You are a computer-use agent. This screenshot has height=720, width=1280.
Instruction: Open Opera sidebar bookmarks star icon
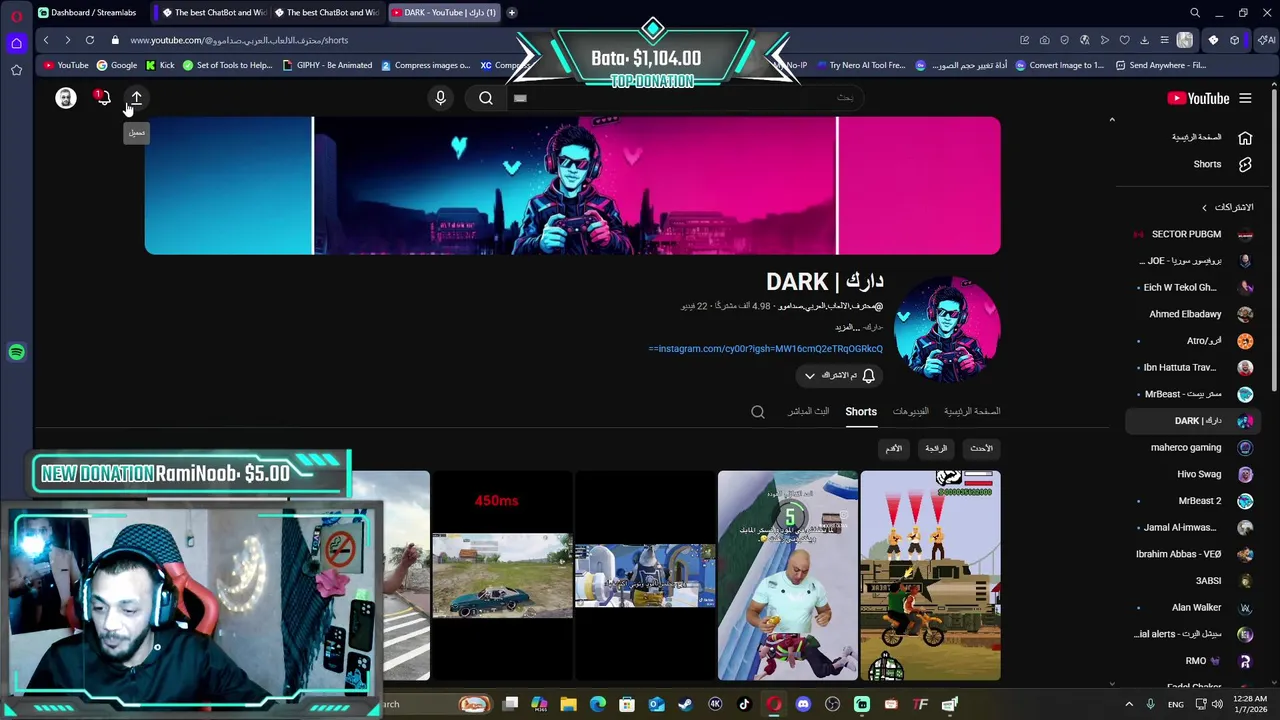(16, 70)
